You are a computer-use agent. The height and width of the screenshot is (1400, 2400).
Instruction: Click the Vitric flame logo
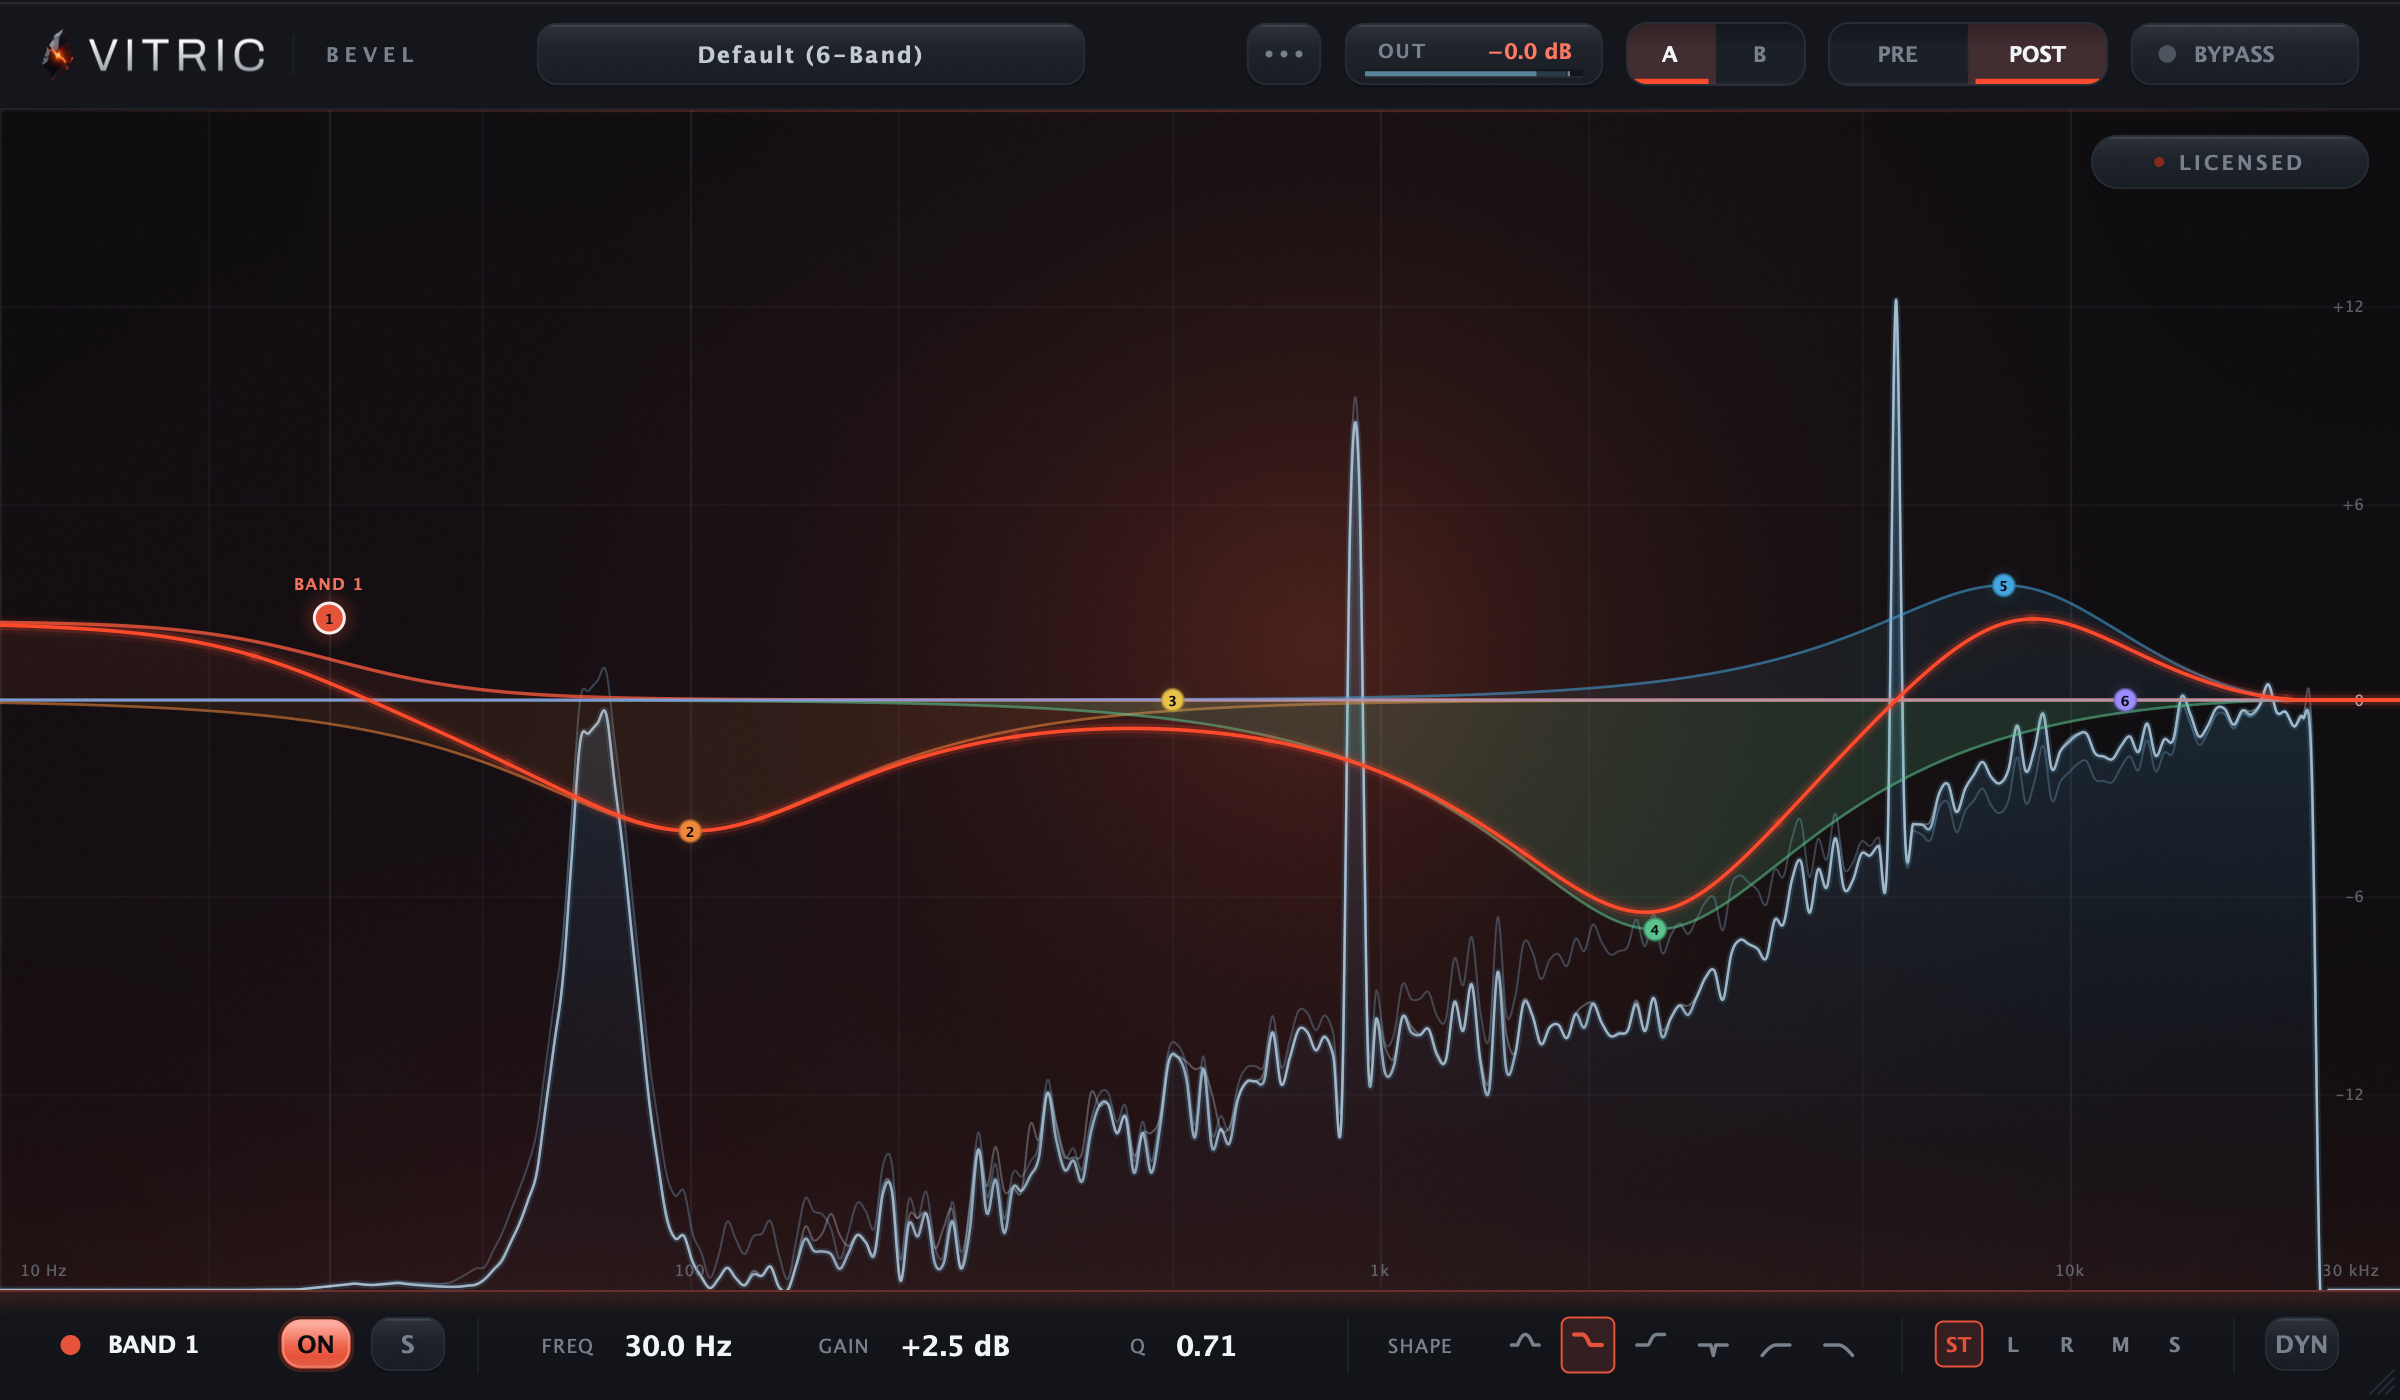click(x=58, y=54)
